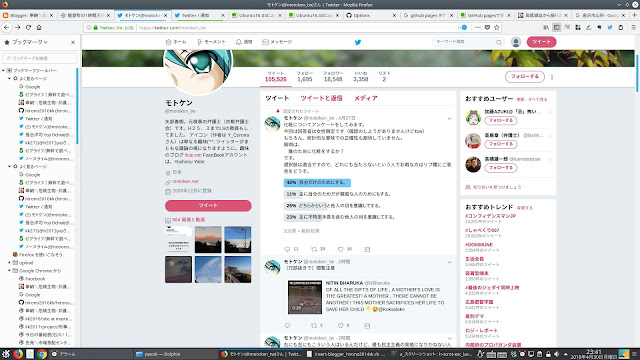The height and width of the screenshot is (360, 640).
Task: Like the NITIN DHARUKA quoted tweet
Action: pos(340,326)
